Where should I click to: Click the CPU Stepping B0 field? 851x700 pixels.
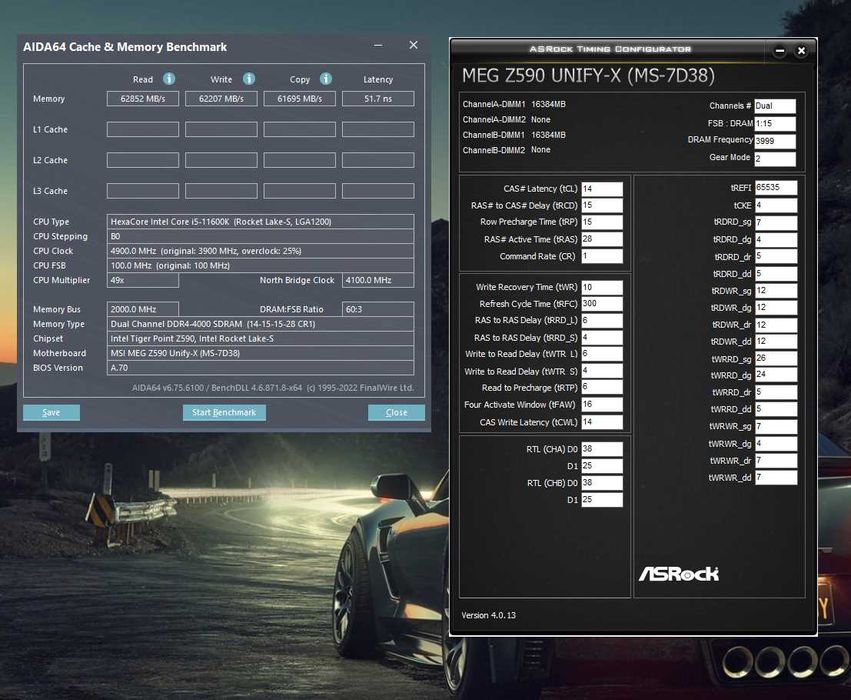[261, 236]
